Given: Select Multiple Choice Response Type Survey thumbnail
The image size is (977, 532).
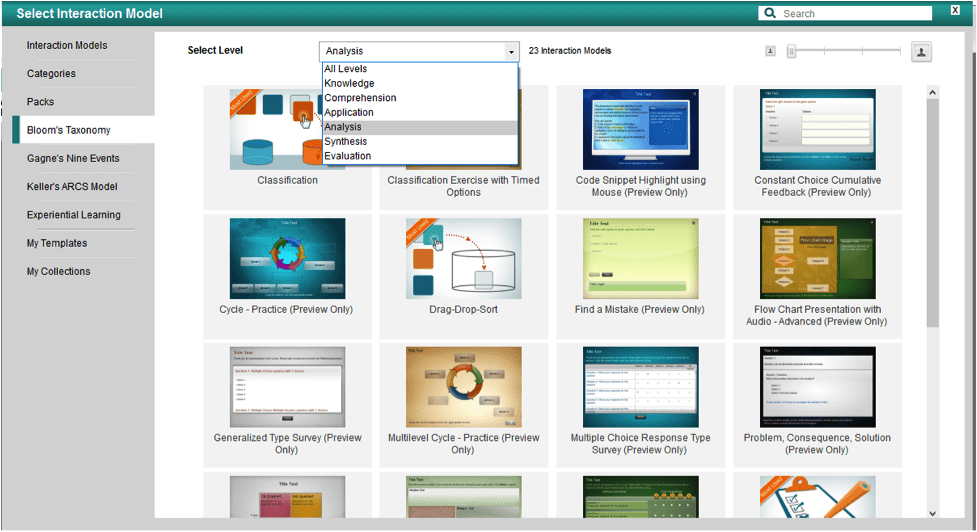Looking at the screenshot, I should click(x=641, y=387).
